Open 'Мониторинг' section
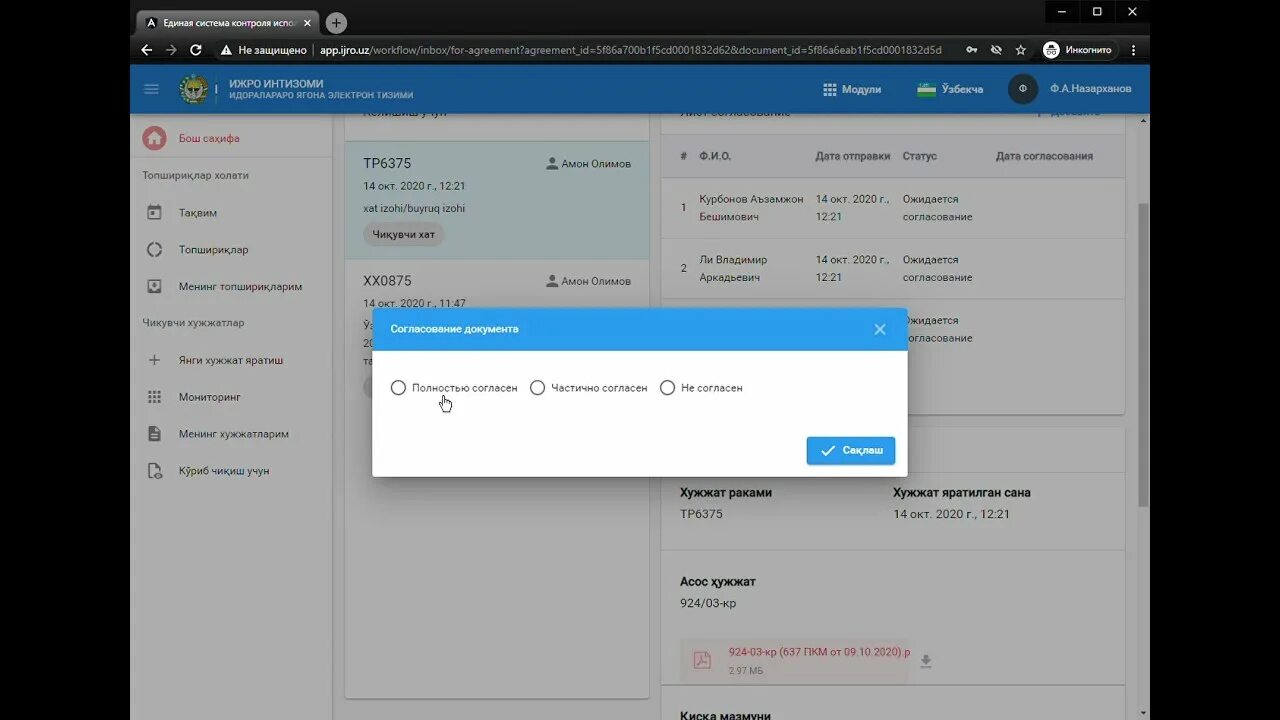This screenshot has width=1280, height=720. [210, 397]
